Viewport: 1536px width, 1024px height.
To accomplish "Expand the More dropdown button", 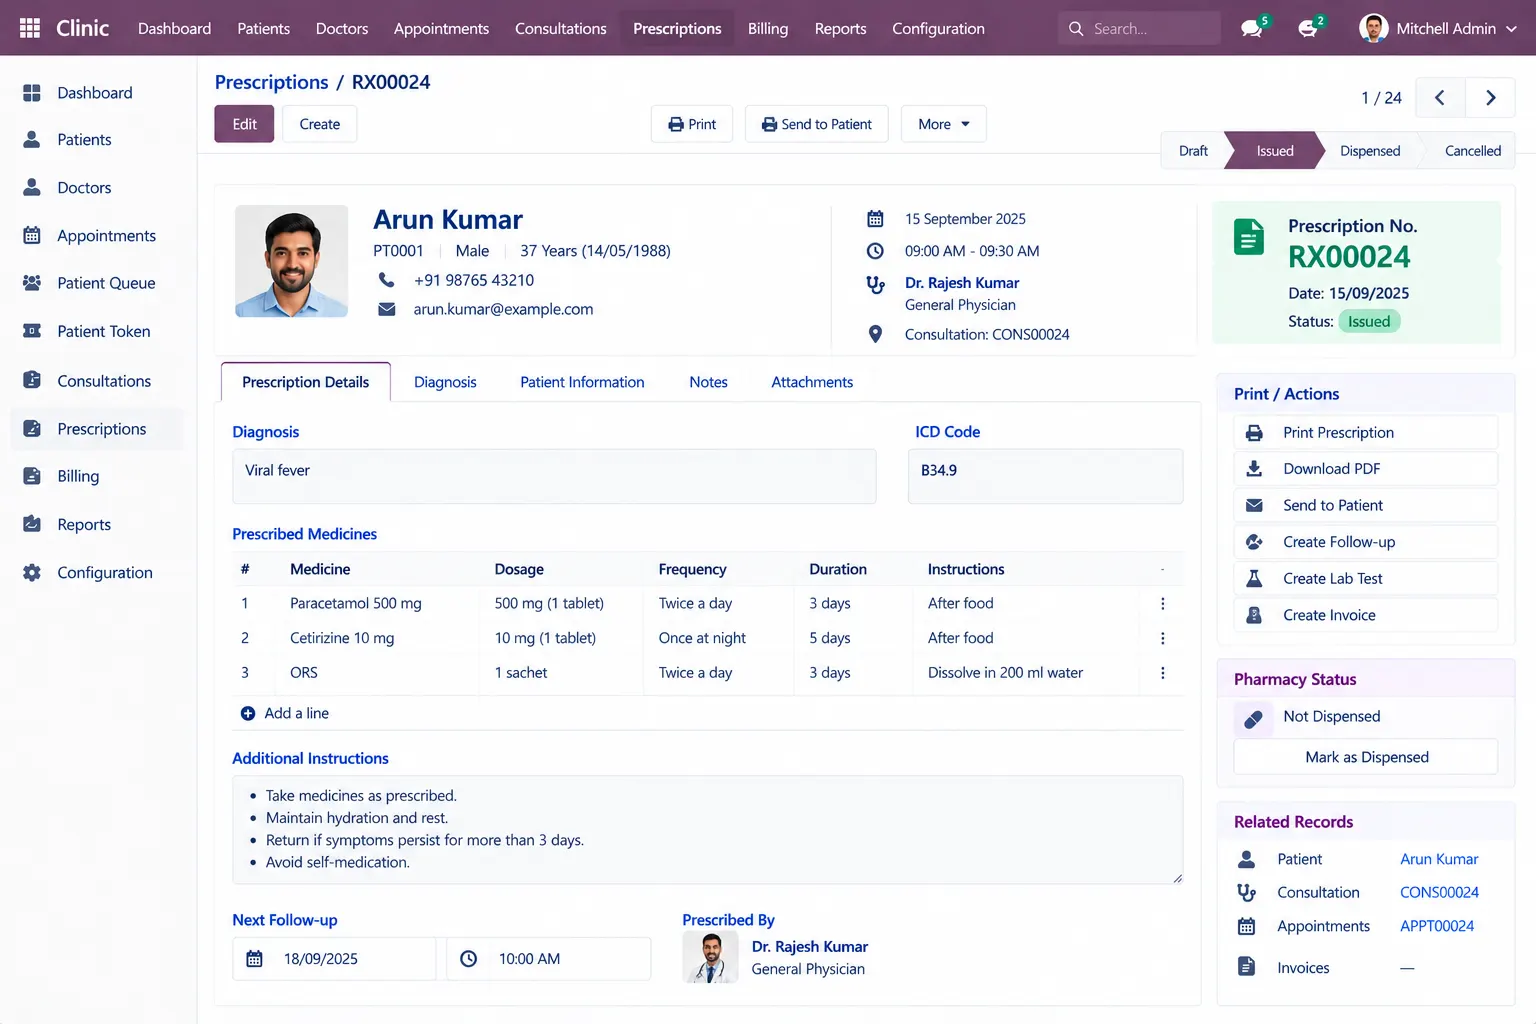I will (x=944, y=124).
